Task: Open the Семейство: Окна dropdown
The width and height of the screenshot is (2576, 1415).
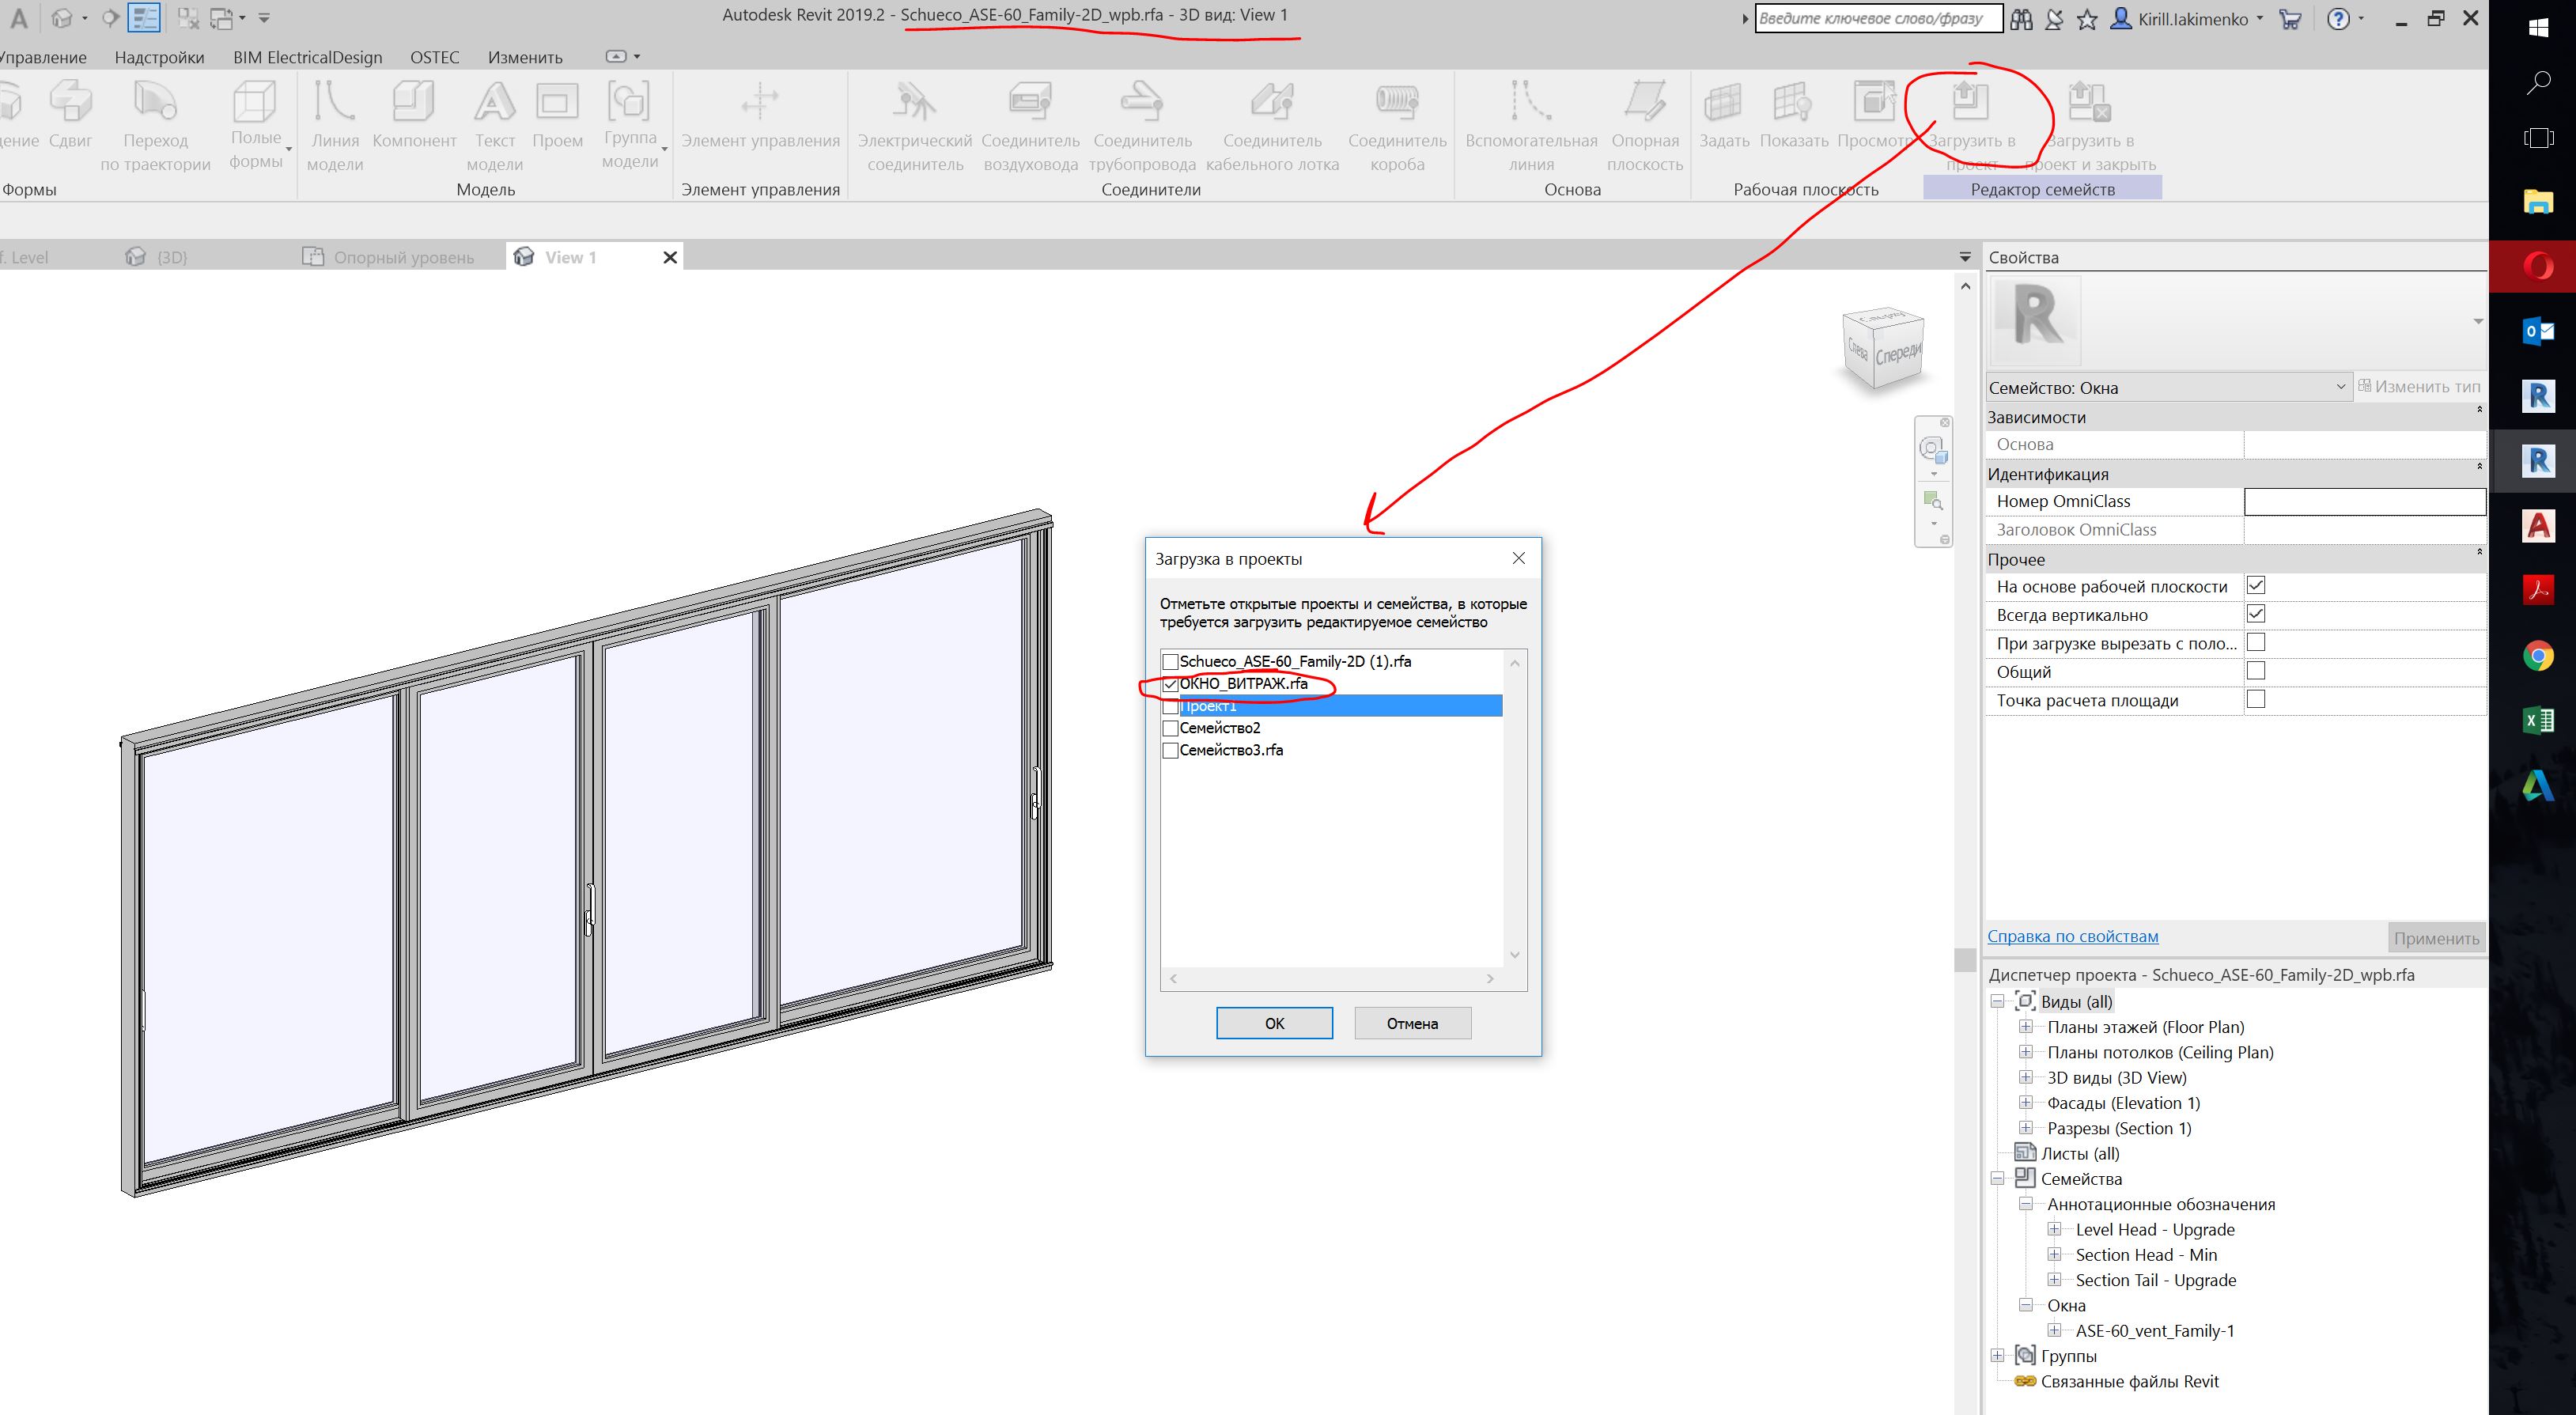Action: coord(2167,387)
